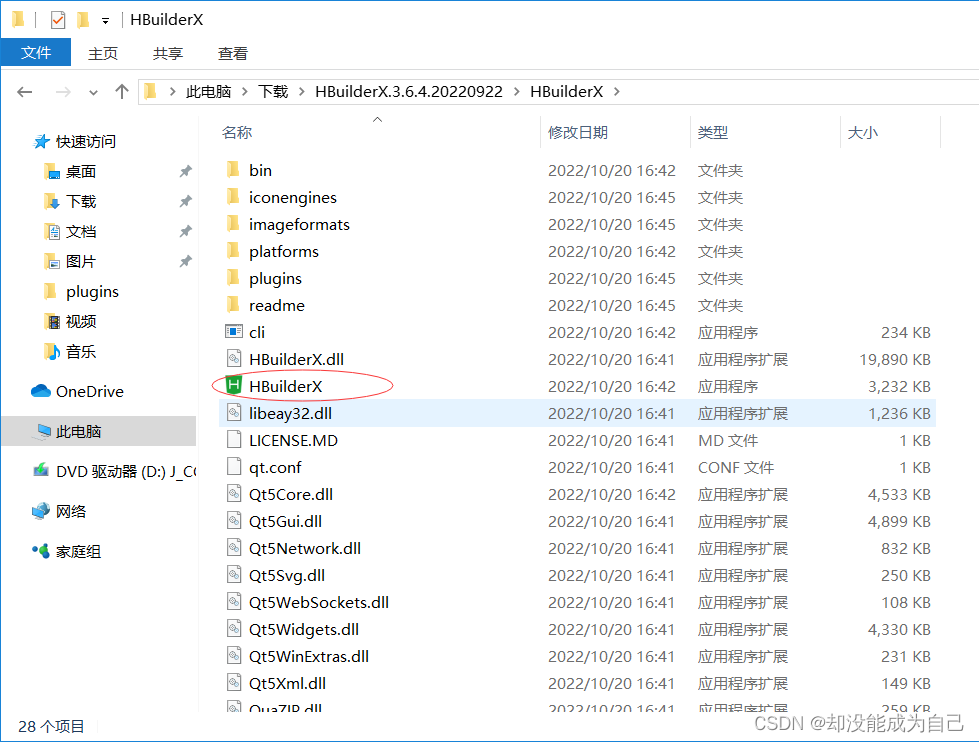This screenshot has width=979, height=742.
Task: Select 家庭组 in the navigation pane
Action: pos(79,552)
